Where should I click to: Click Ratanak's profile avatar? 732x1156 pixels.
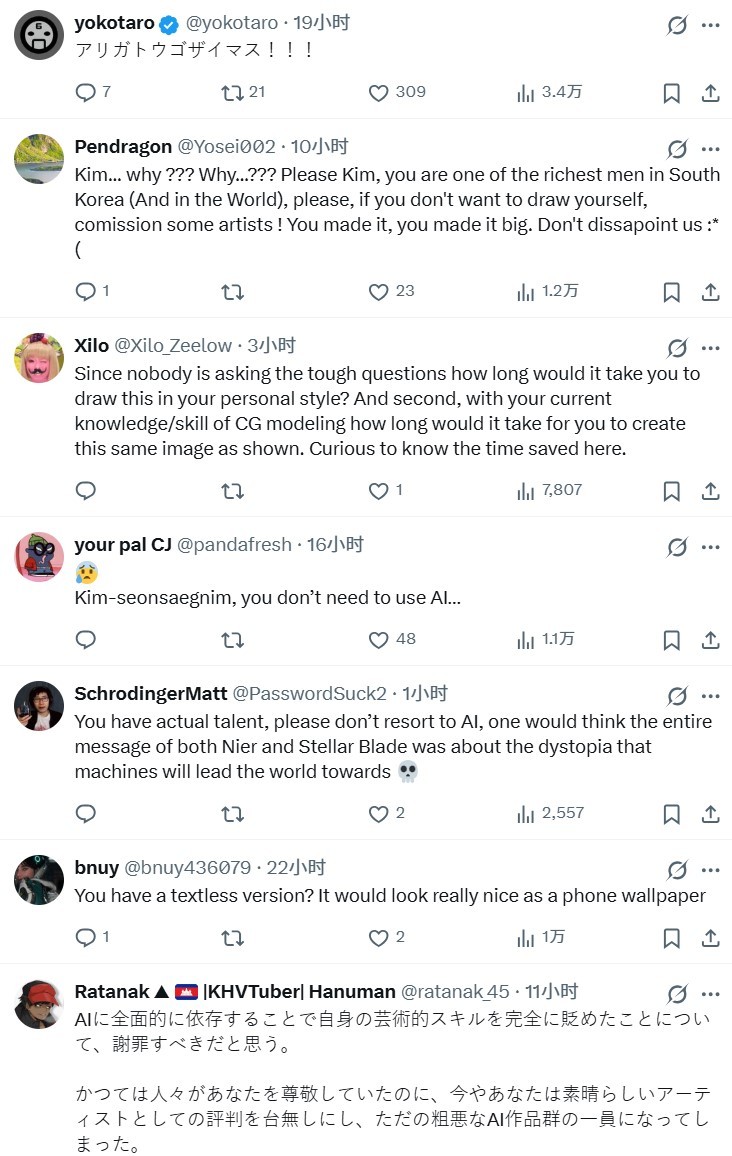[x=39, y=1004]
